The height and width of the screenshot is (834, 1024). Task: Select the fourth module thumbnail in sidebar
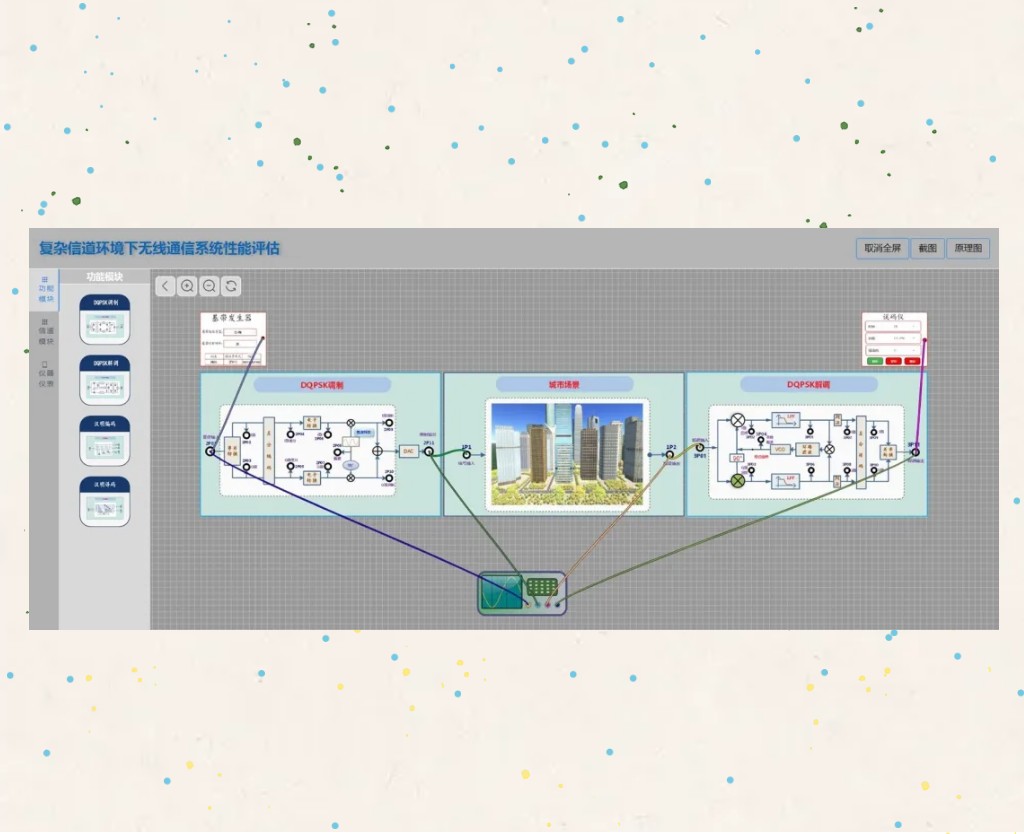point(105,502)
